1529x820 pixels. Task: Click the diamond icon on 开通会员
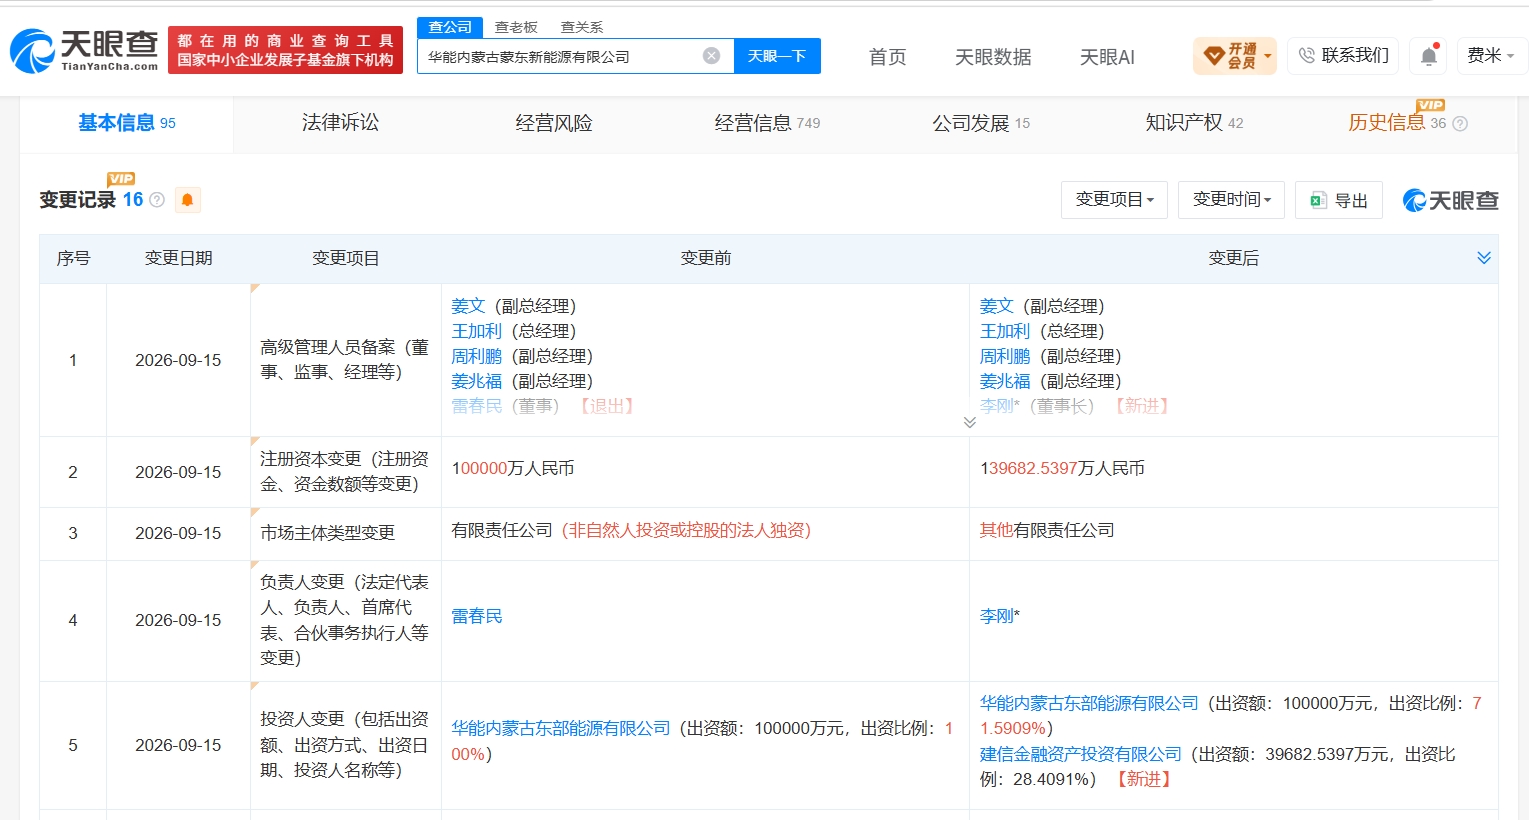click(1213, 56)
